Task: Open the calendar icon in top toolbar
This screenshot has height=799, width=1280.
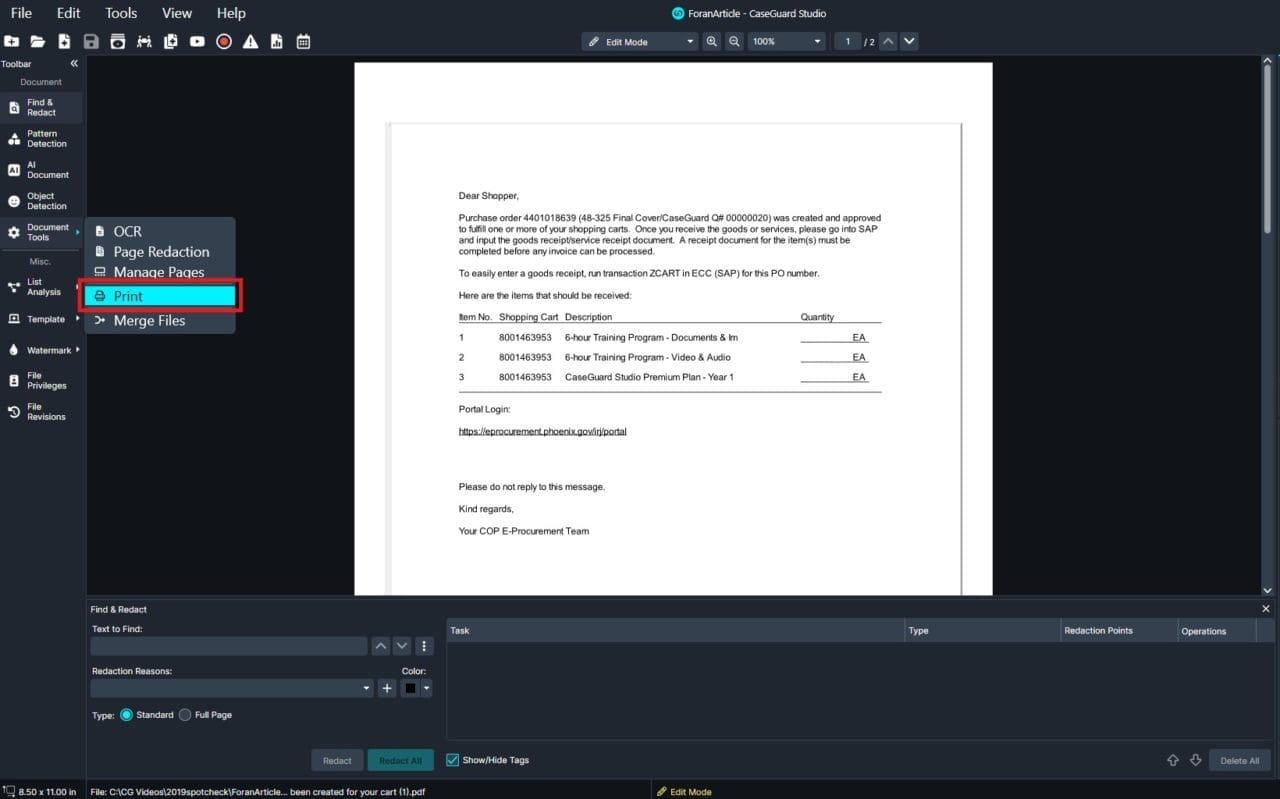Action: point(303,41)
